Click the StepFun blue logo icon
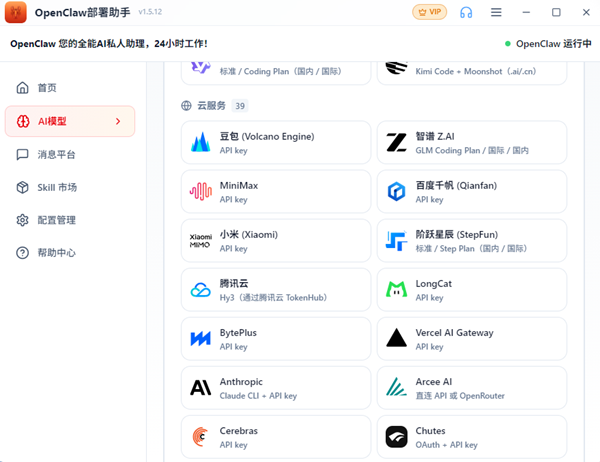This screenshot has width=600, height=462. (x=396, y=241)
